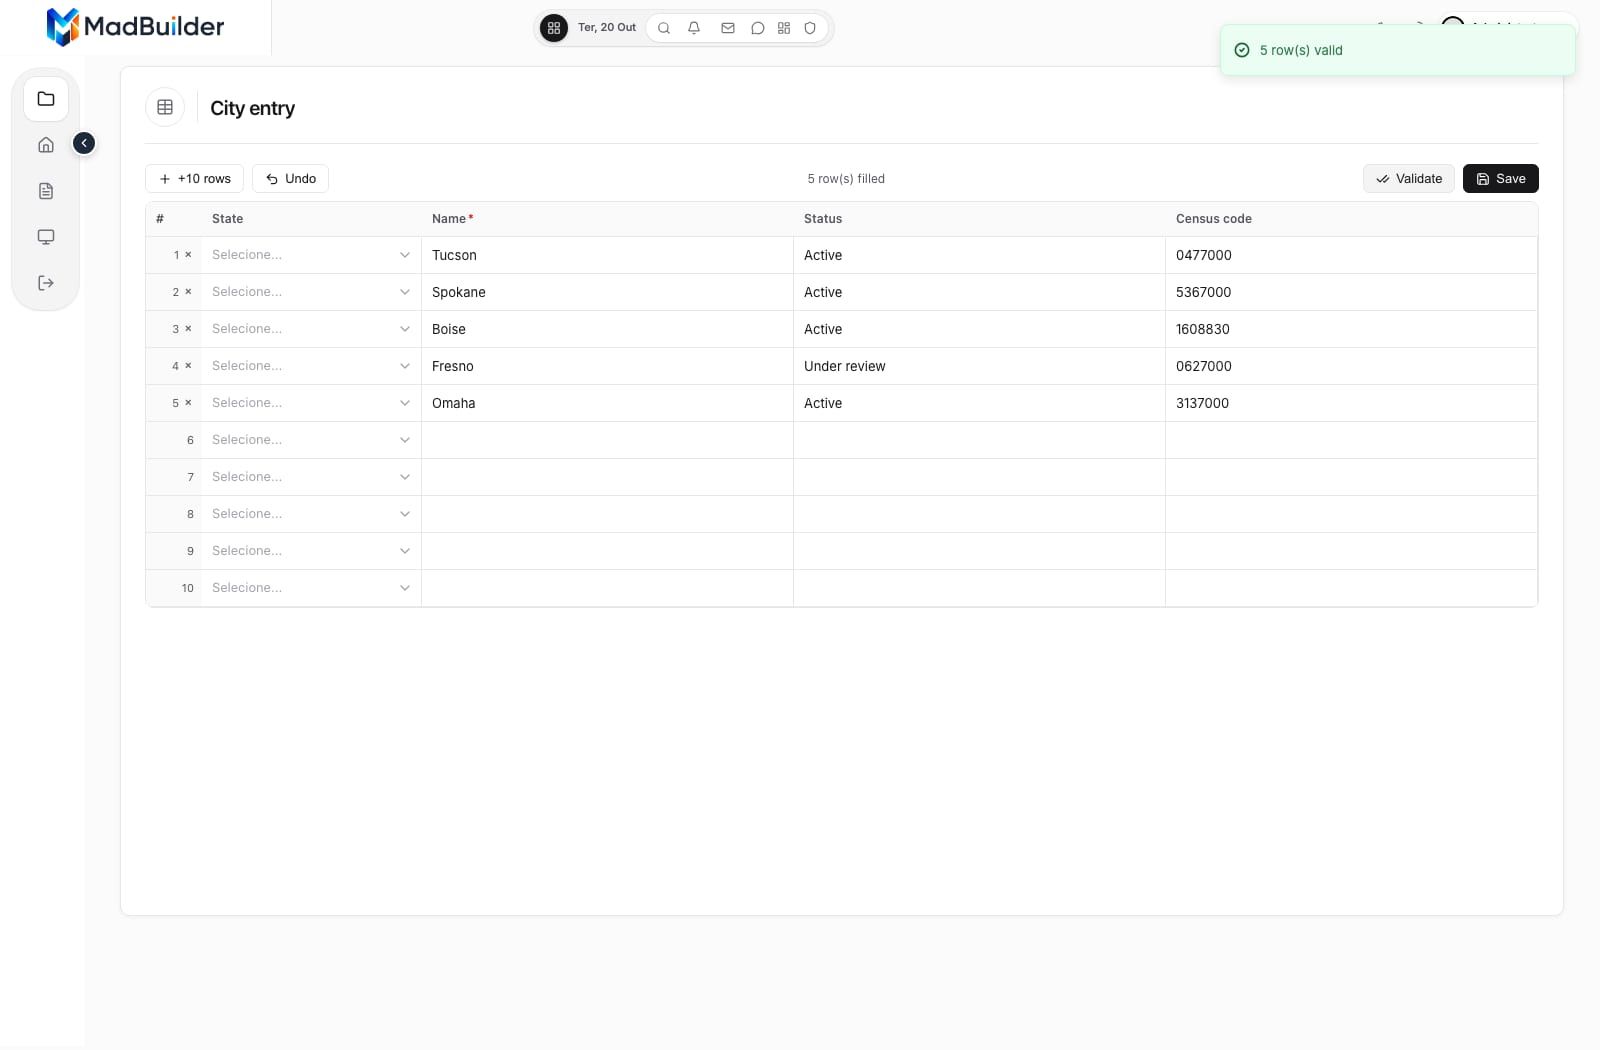Click Census code cell 1608830
Image resolution: width=1600 pixels, height=1050 pixels.
1351,329
